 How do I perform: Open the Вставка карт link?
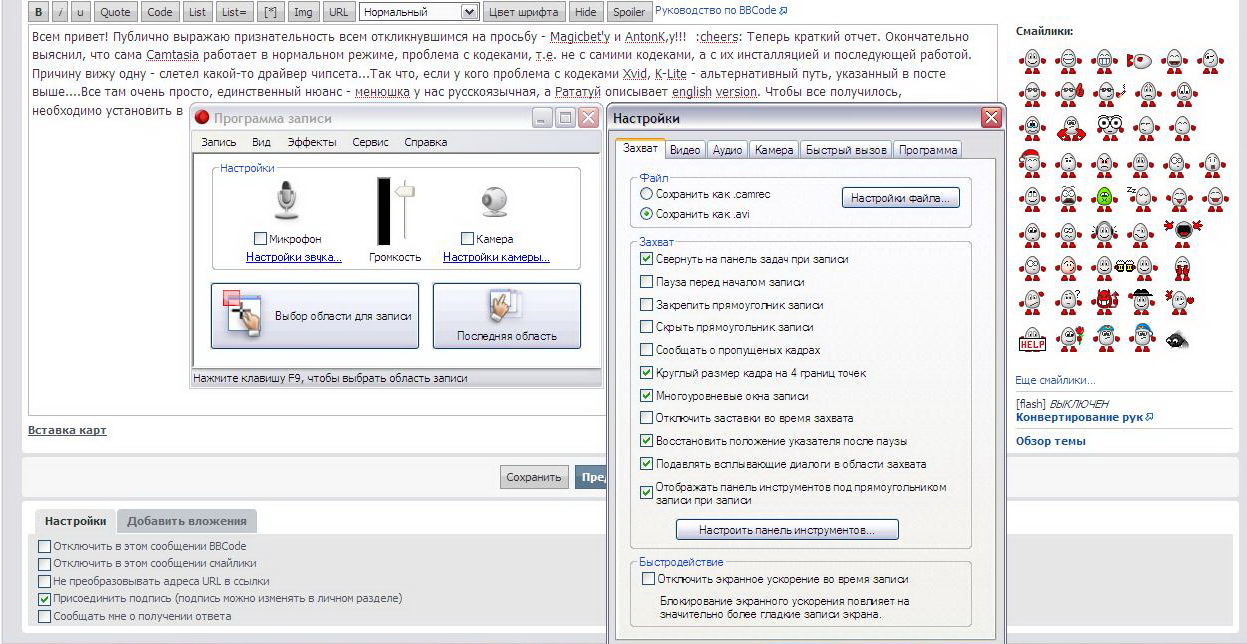tap(67, 430)
